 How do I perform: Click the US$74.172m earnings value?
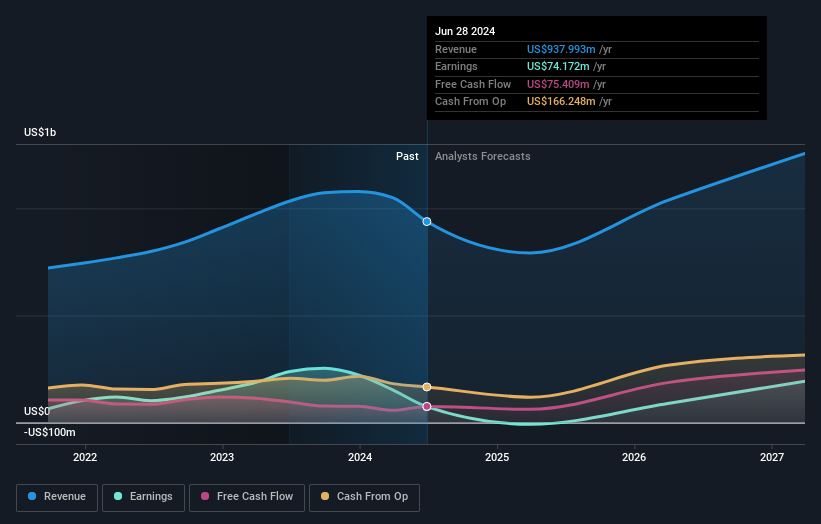pos(558,66)
